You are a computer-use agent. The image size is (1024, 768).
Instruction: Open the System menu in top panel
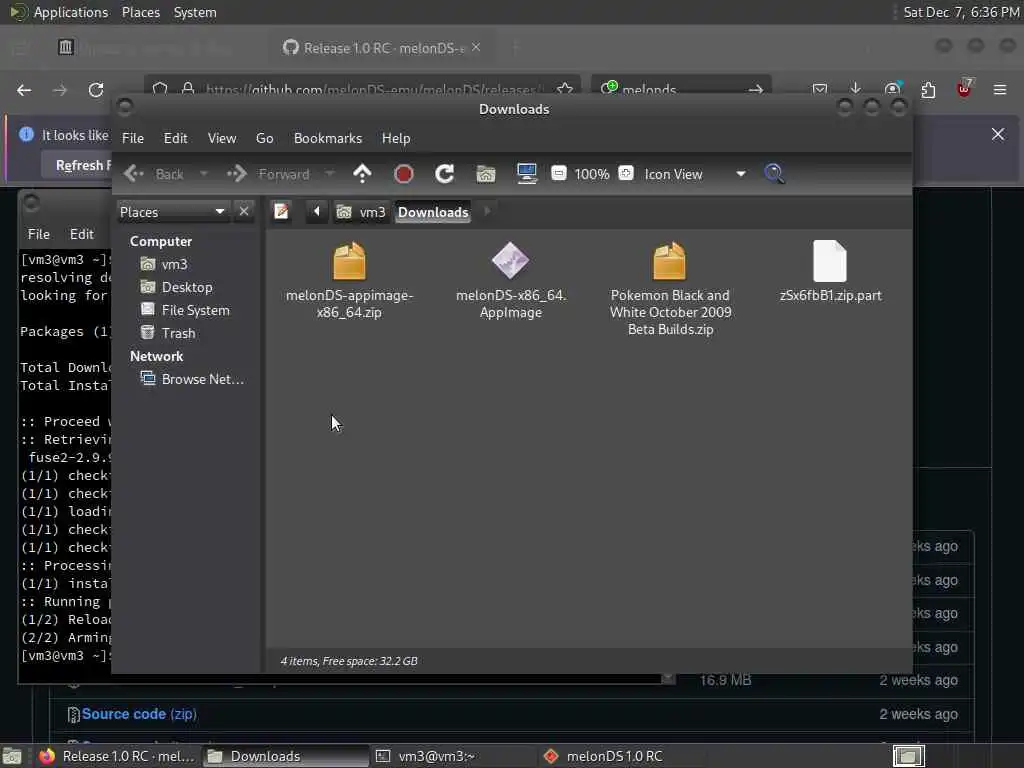coord(195,12)
